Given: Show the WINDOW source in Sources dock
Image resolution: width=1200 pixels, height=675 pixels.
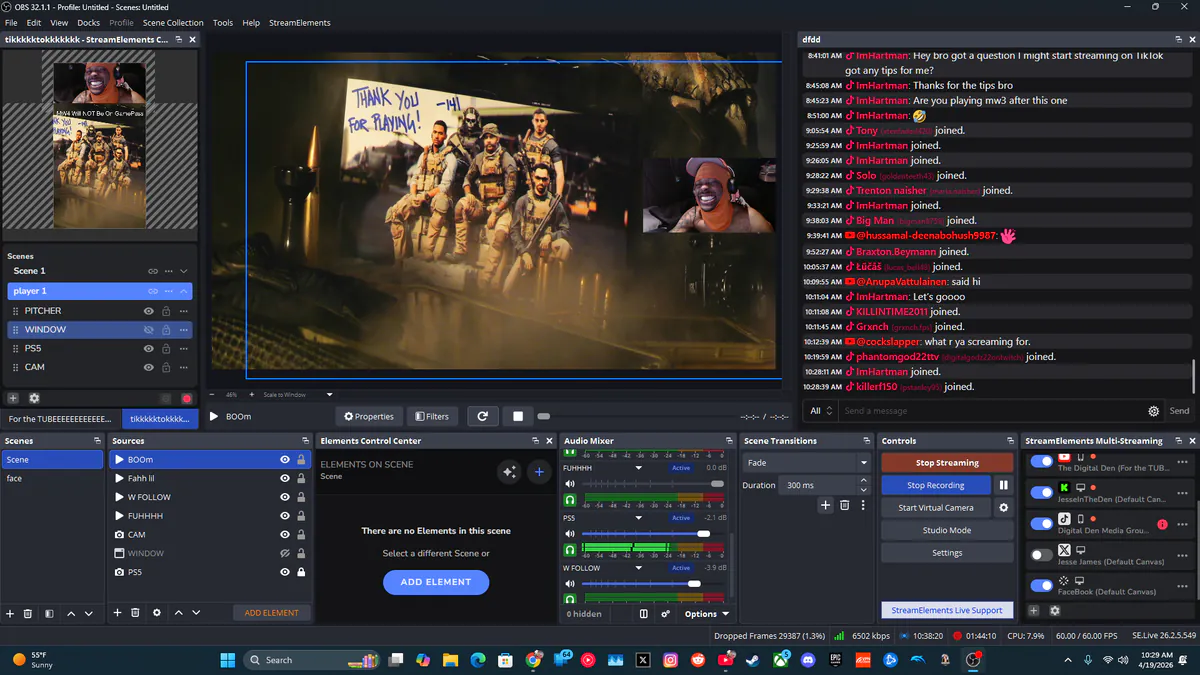Looking at the screenshot, I should [x=285, y=553].
